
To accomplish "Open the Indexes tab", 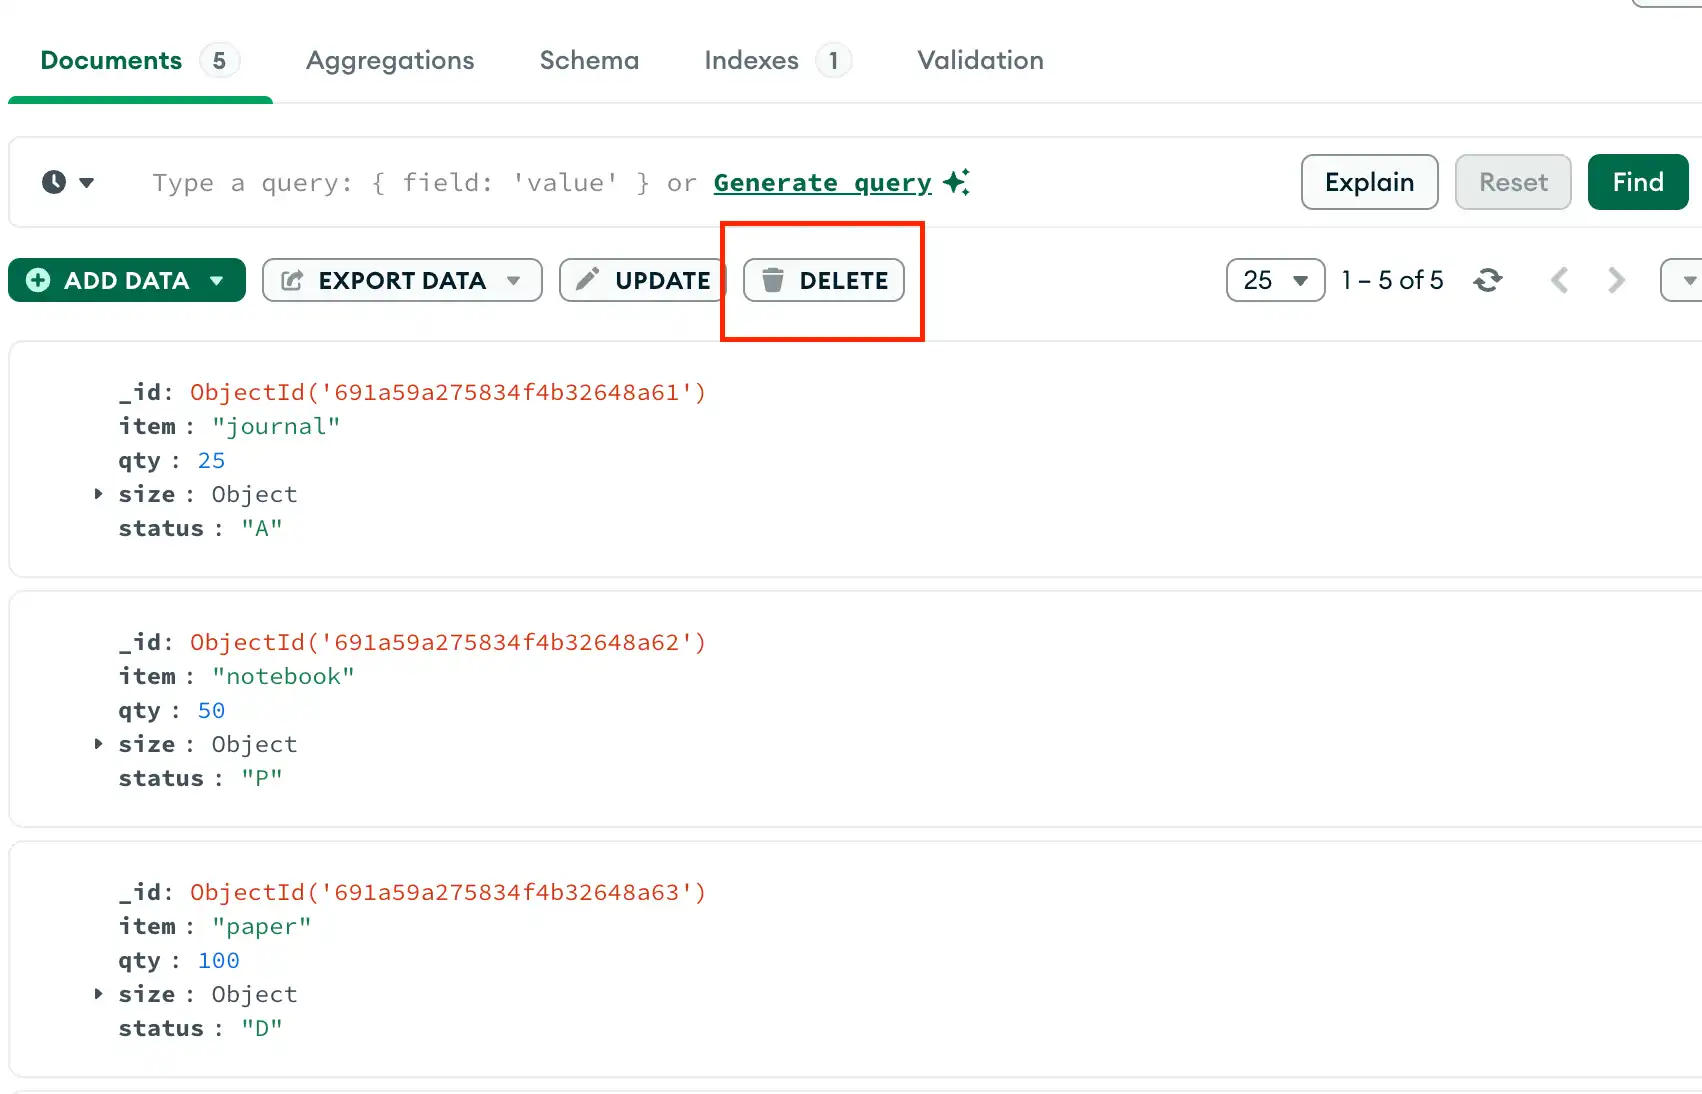I will coord(751,60).
